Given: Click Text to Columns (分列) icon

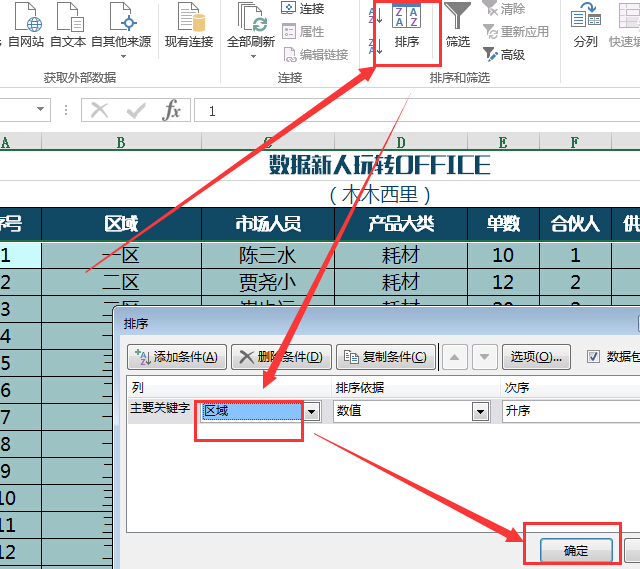Looking at the screenshot, I should pos(585,24).
